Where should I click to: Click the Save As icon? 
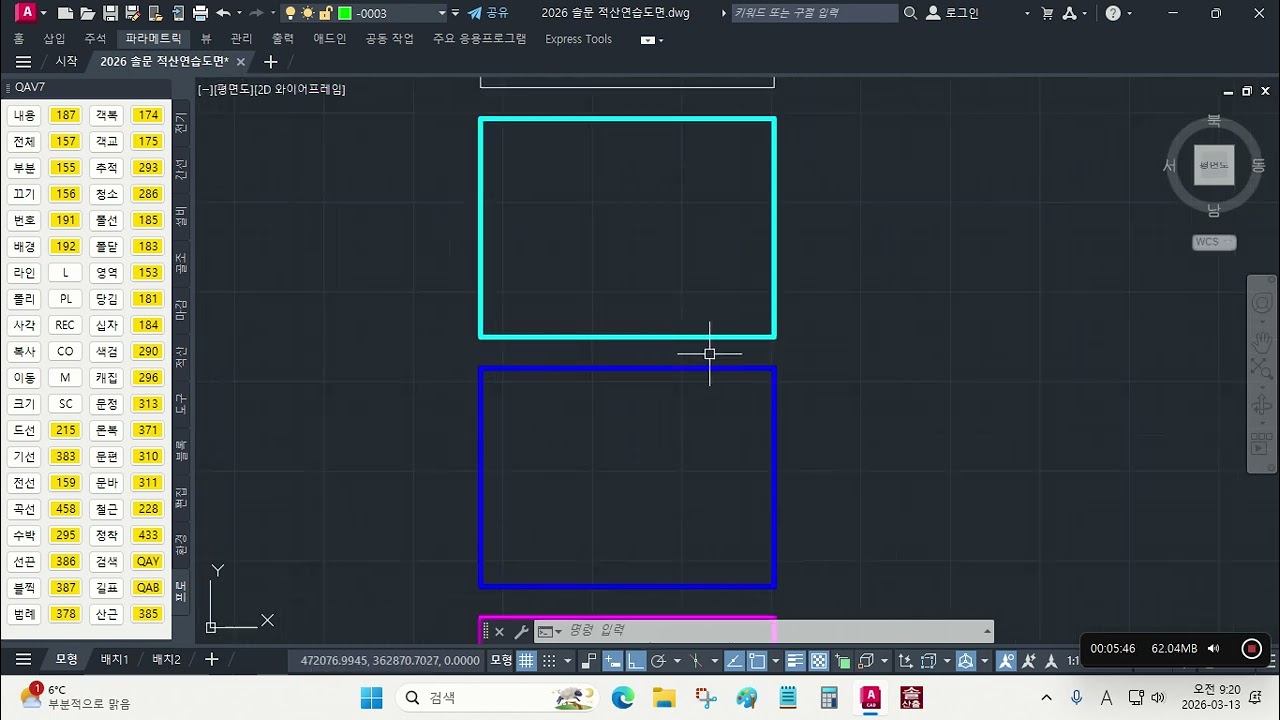pyautogui.click(x=132, y=13)
